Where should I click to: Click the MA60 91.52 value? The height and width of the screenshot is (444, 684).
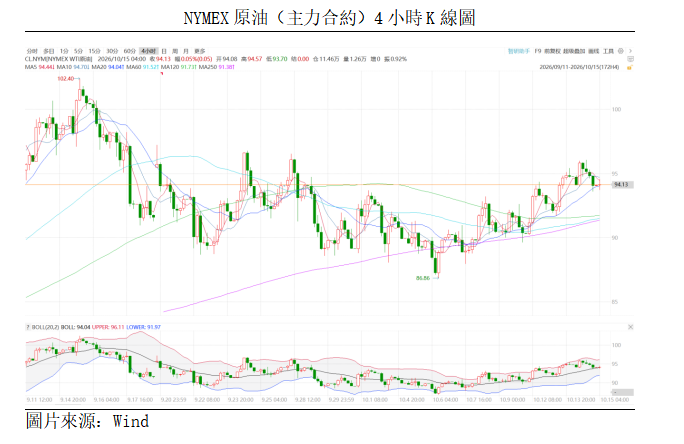(143, 67)
